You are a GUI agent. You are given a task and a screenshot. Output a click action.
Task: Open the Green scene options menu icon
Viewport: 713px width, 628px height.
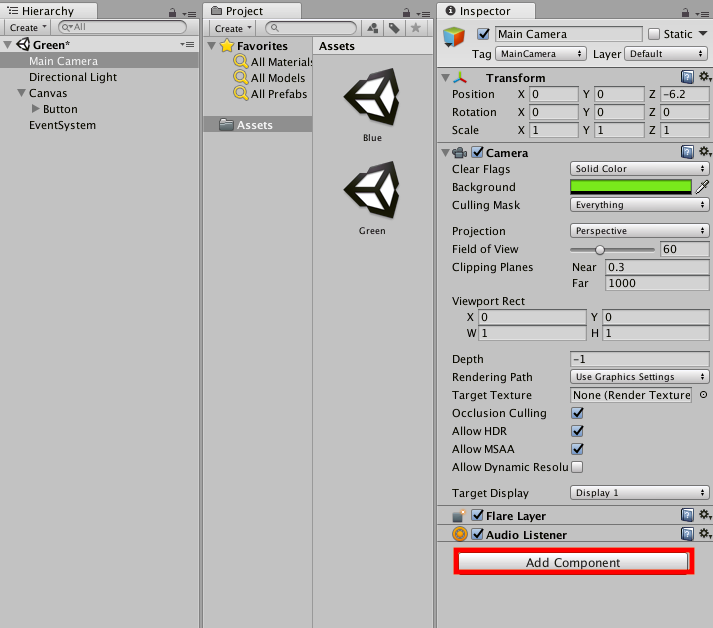coord(187,45)
